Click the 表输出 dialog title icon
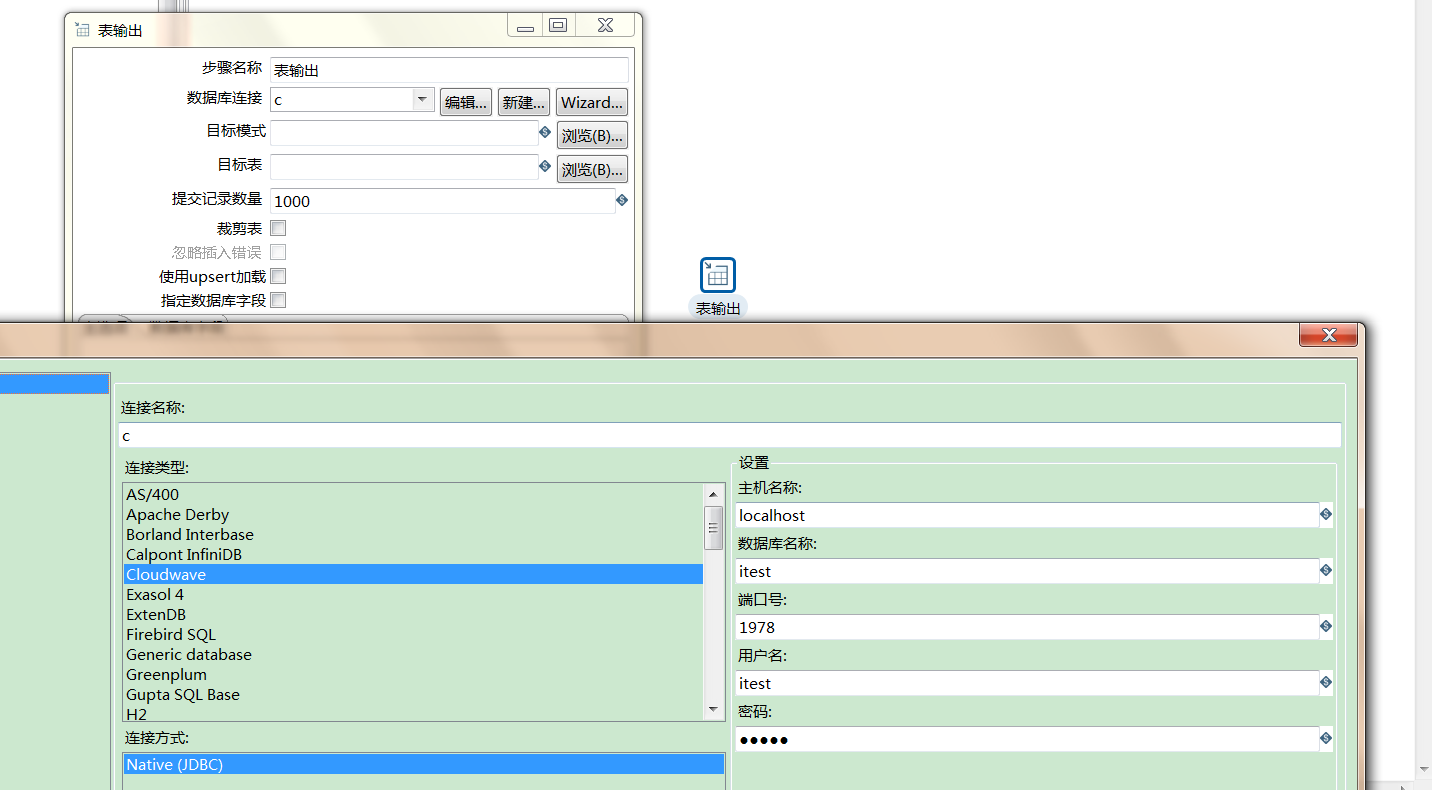 pyautogui.click(x=82, y=29)
